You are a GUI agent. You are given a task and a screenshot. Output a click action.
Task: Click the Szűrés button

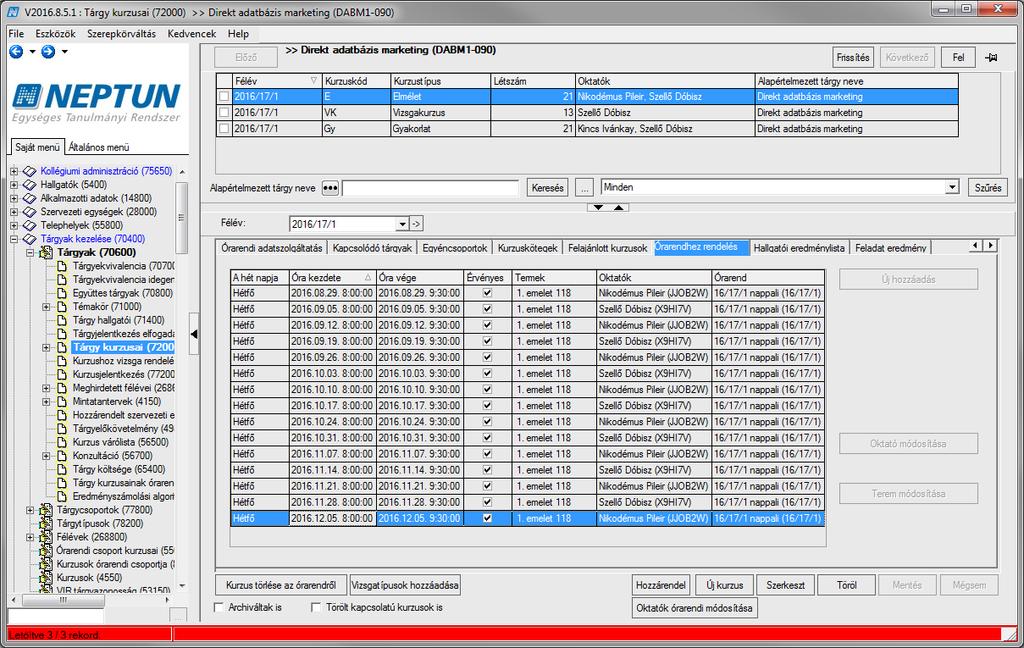pyautogui.click(x=988, y=188)
